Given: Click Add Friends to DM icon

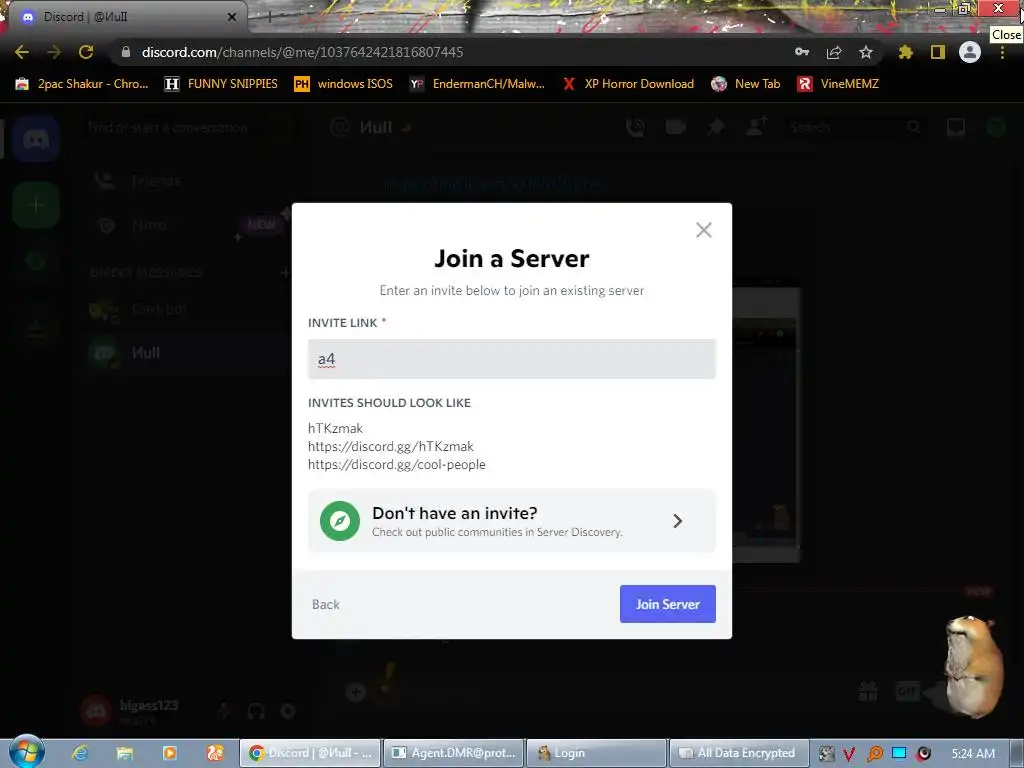Looking at the screenshot, I should 756,127.
